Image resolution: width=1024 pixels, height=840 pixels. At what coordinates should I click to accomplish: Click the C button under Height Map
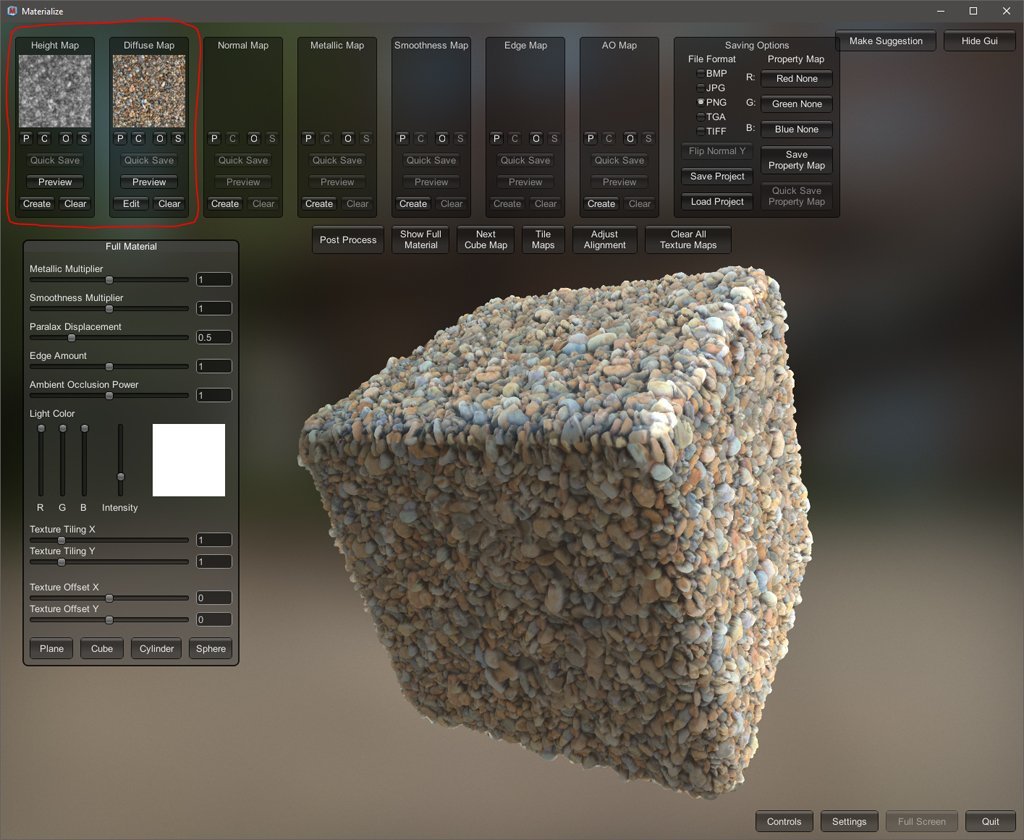point(45,139)
